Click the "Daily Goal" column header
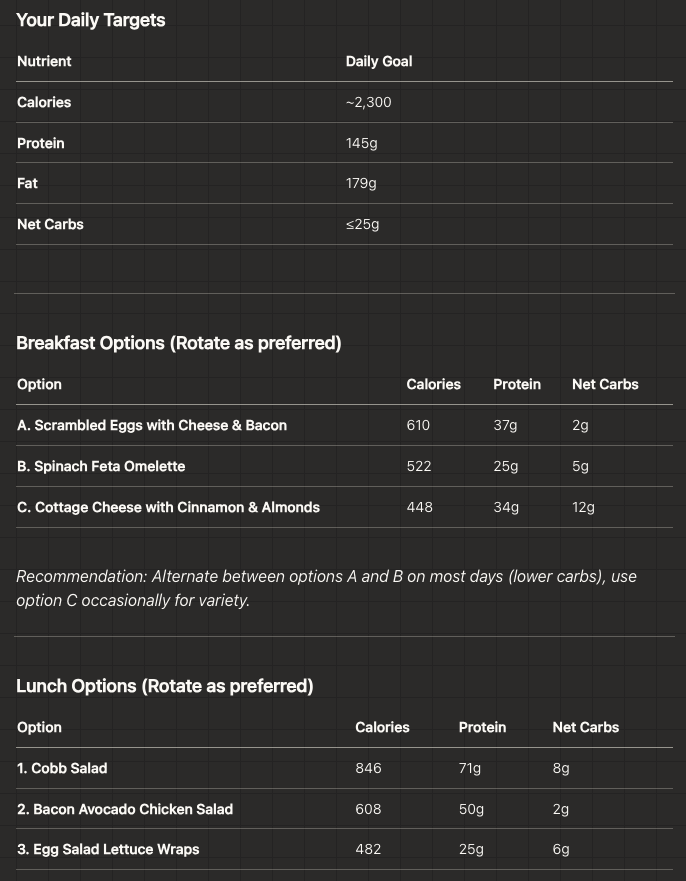 (379, 61)
